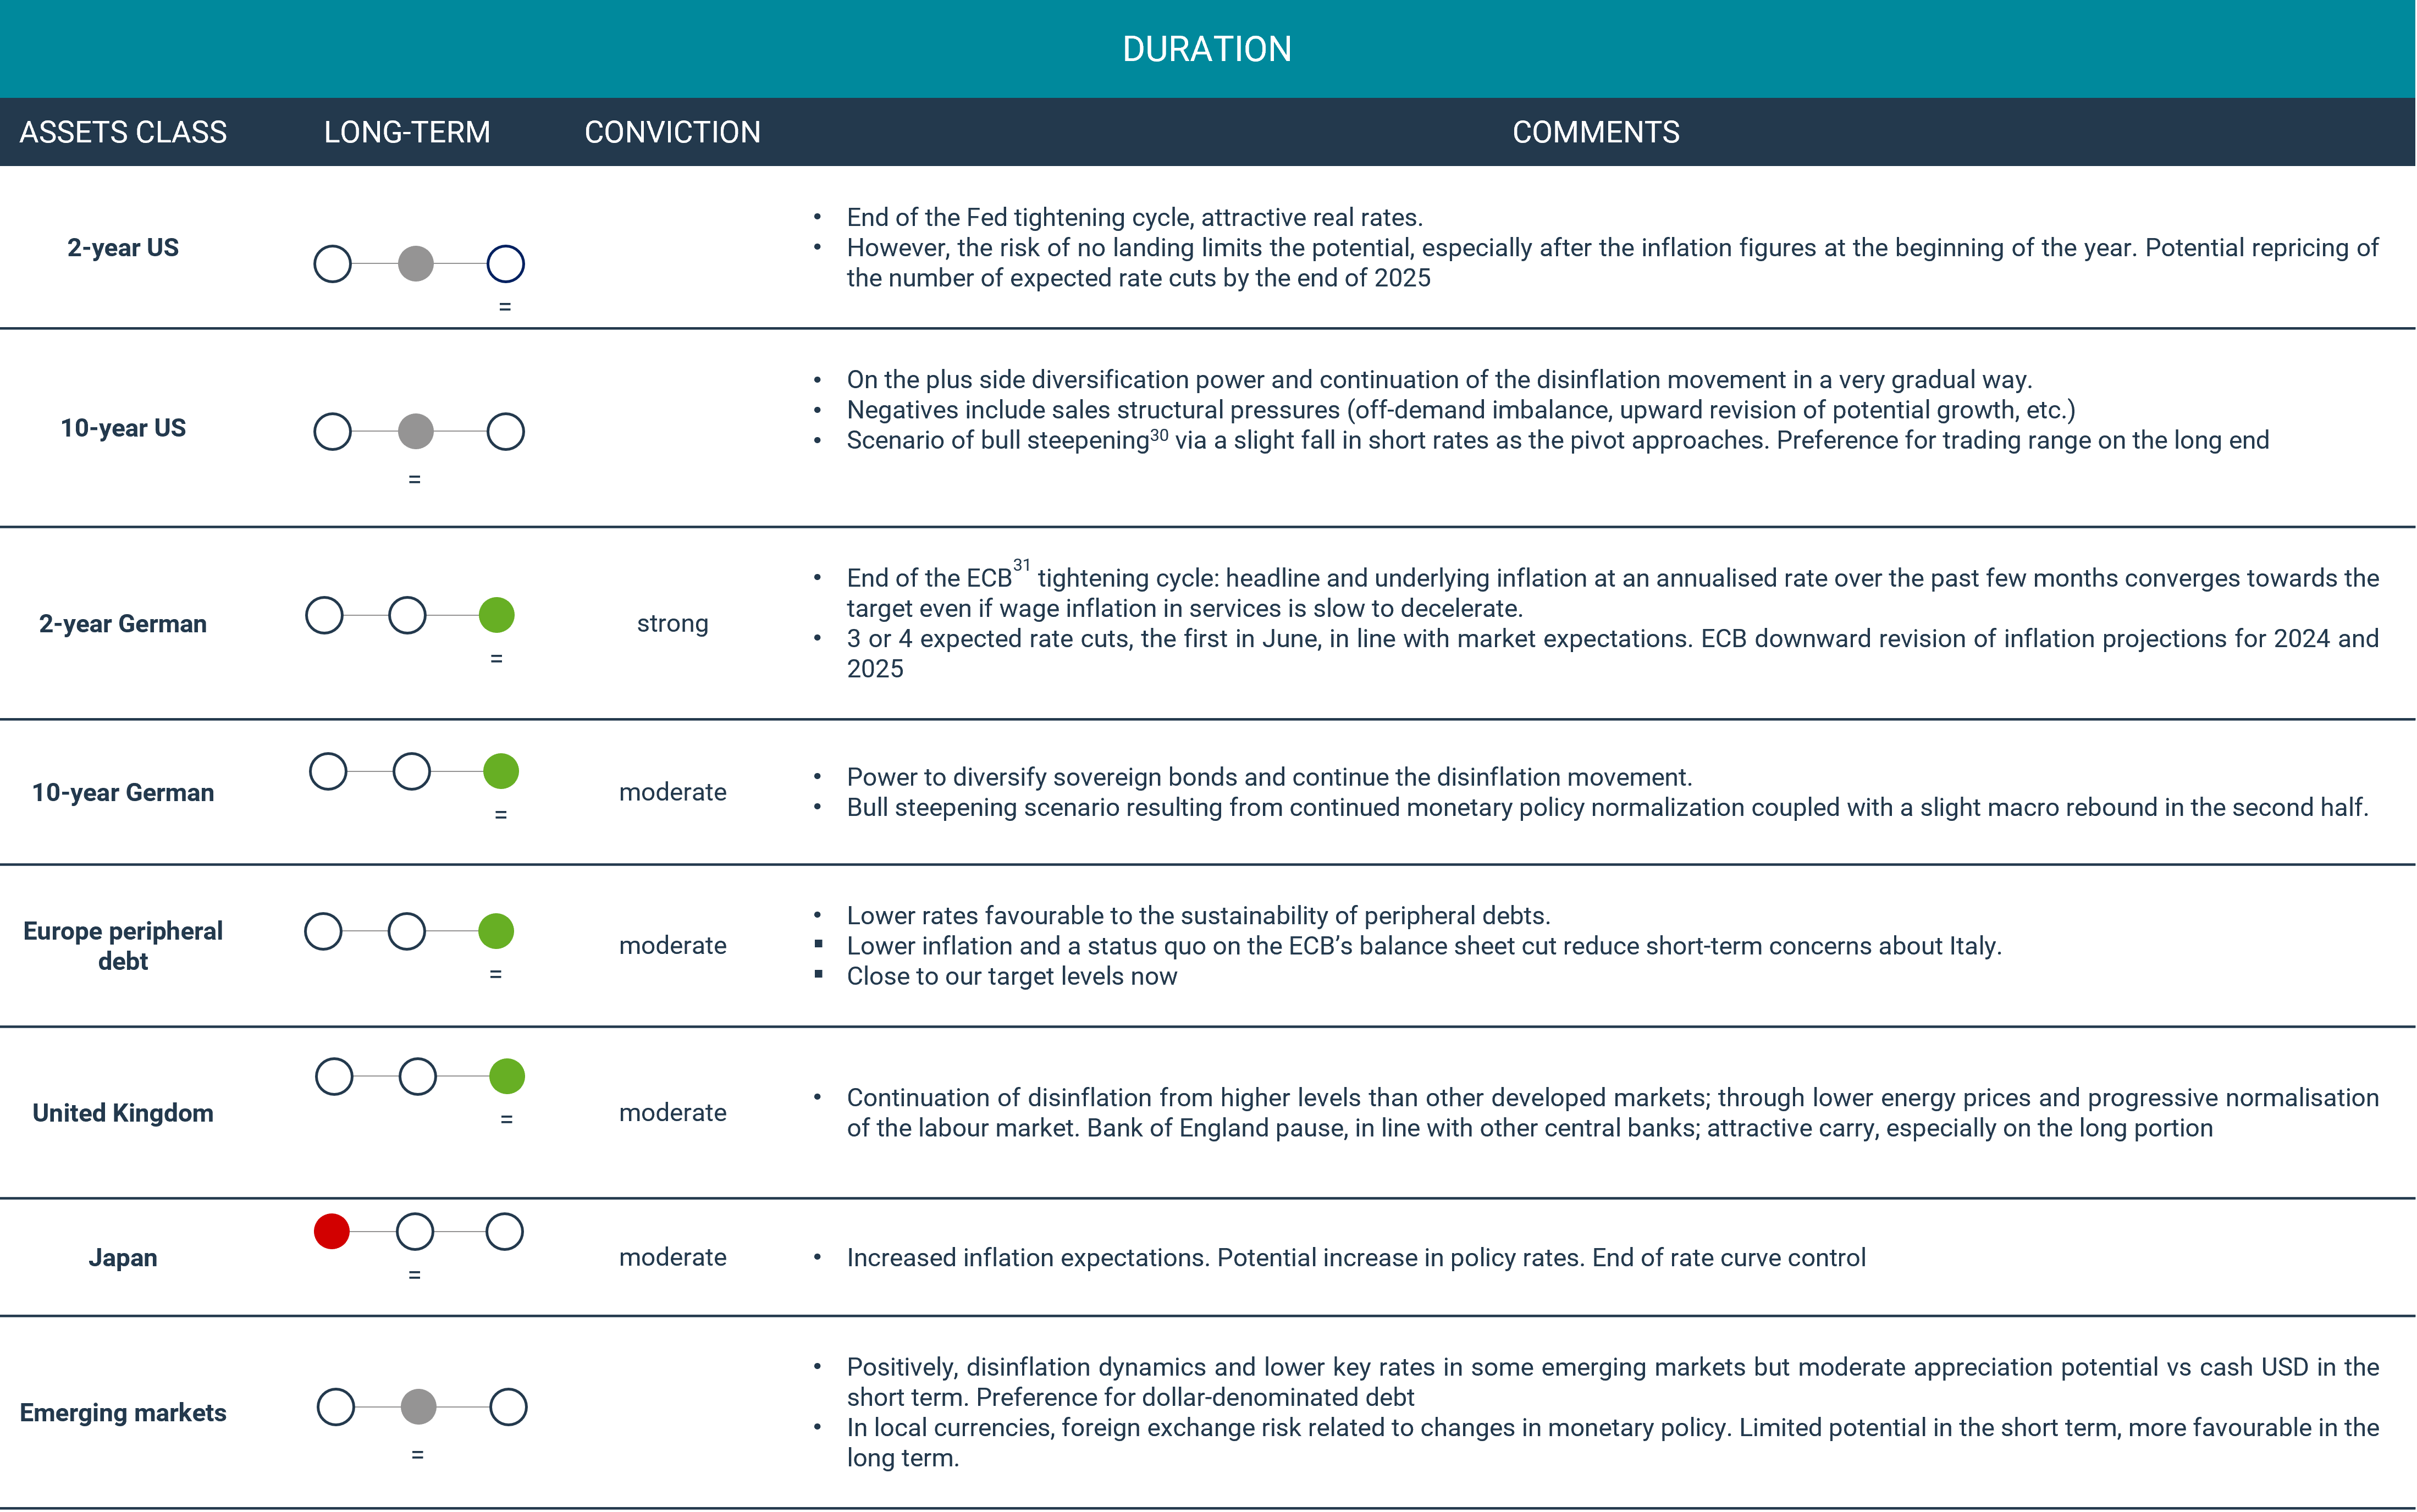Select the 2-year German row label
The width and height of the screenshot is (2417, 1512).
click(x=123, y=624)
